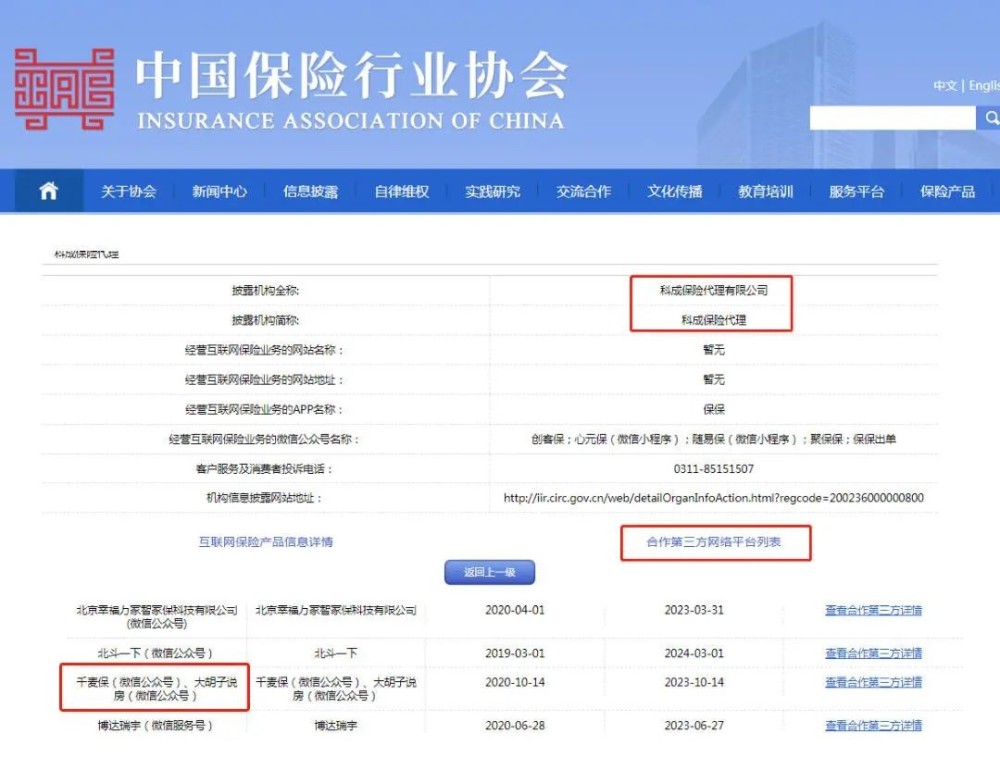Click the WeChat accounts value starting 创客保
Image resolution: width=1000 pixels, height=758 pixels.
tap(714, 439)
